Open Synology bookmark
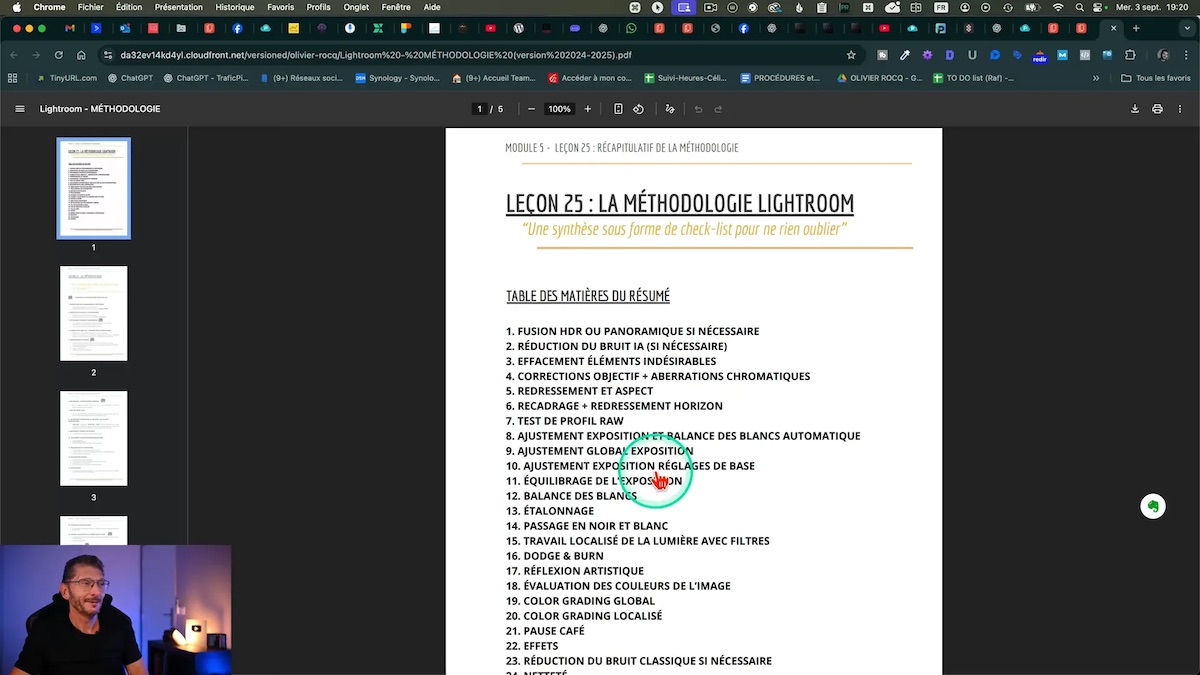1200x675 pixels. pyautogui.click(x=397, y=78)
